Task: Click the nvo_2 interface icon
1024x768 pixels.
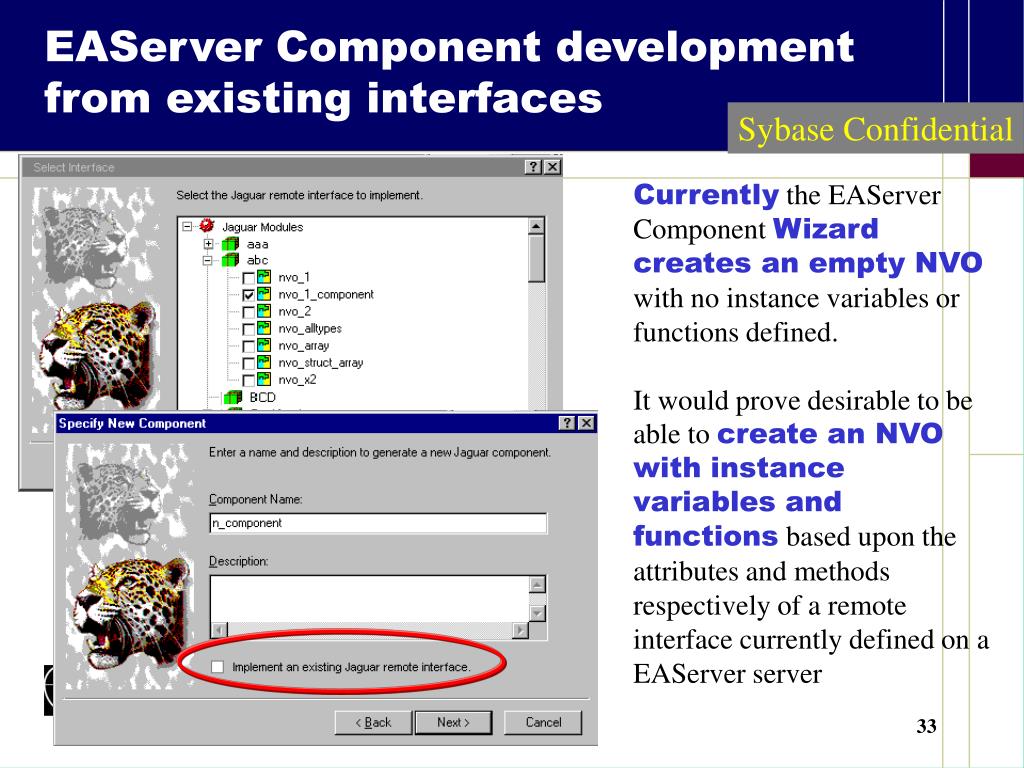Action: 264,311
